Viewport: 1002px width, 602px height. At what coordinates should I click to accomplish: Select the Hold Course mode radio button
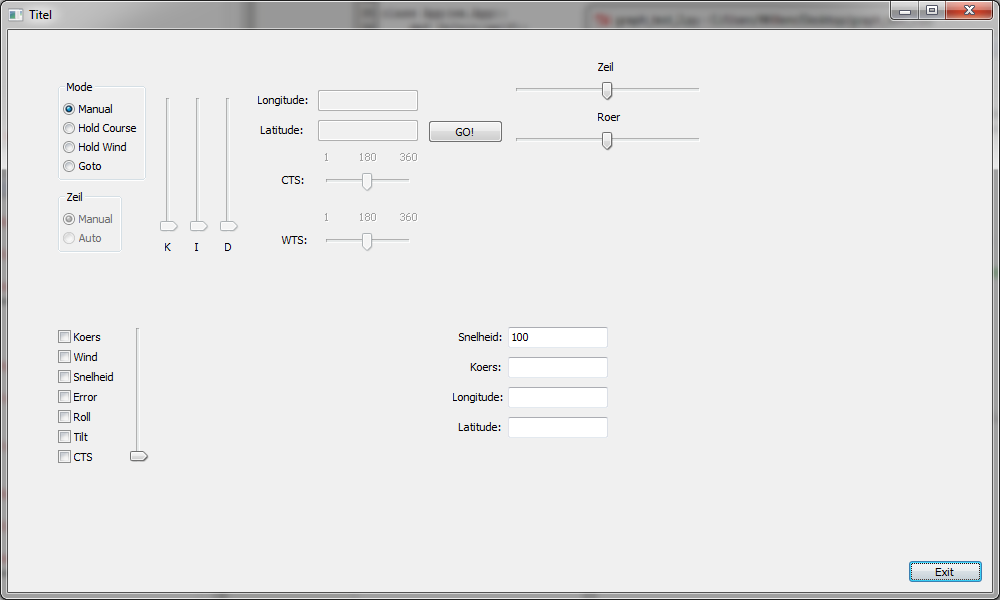[x=69, y=128]
